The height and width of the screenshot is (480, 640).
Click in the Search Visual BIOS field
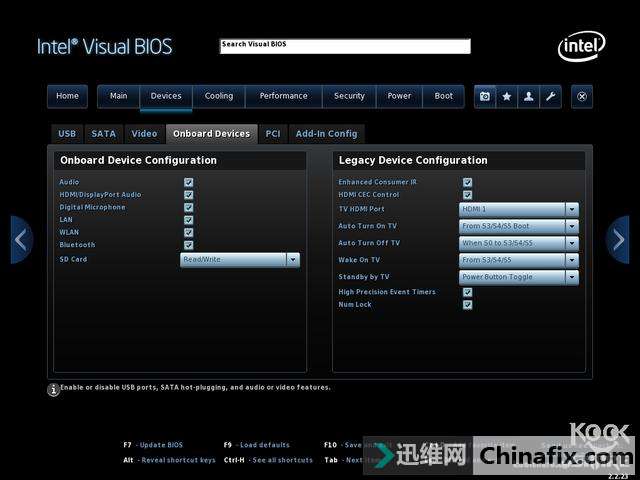pos(345,46)
